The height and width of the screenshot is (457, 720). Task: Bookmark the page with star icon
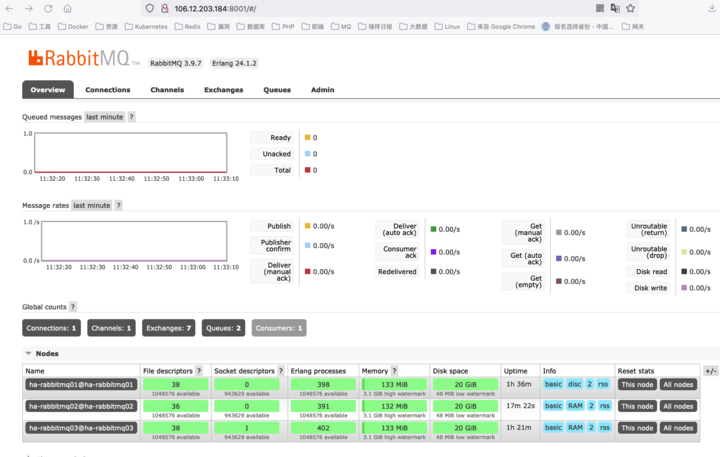point(630,8)
